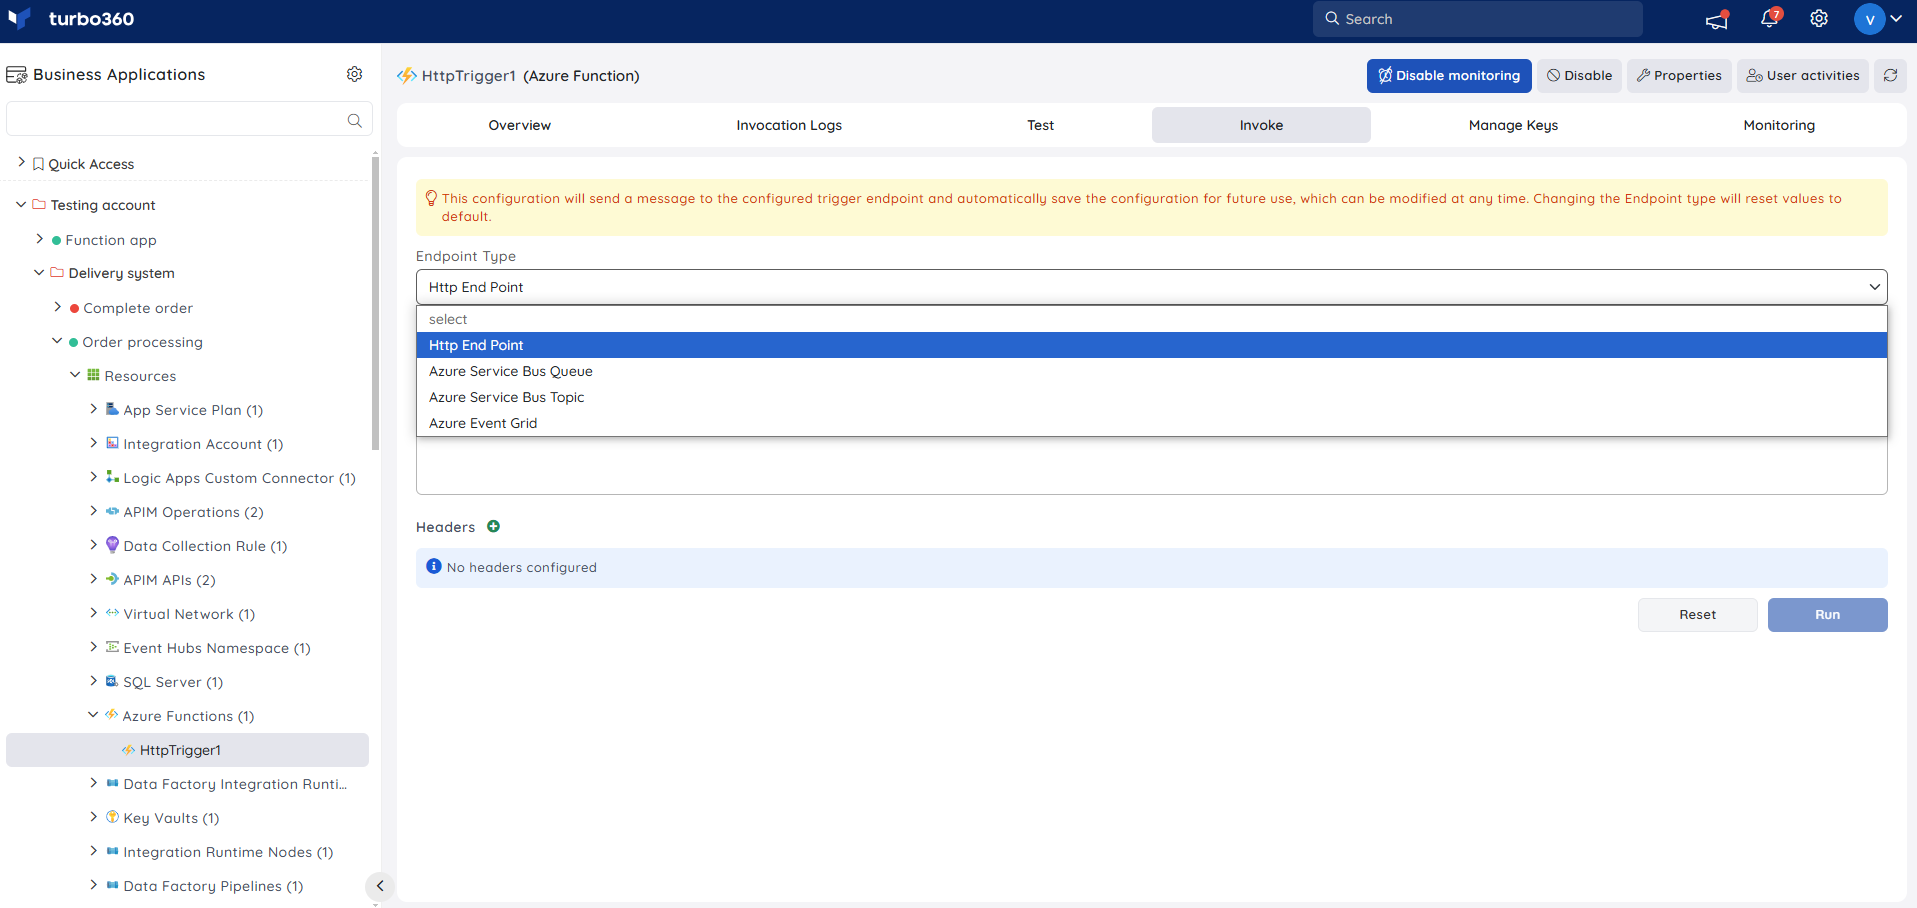Click the Resources grid icon
The width and height of the screenshot is (1917, 908).
click(93, 375)
